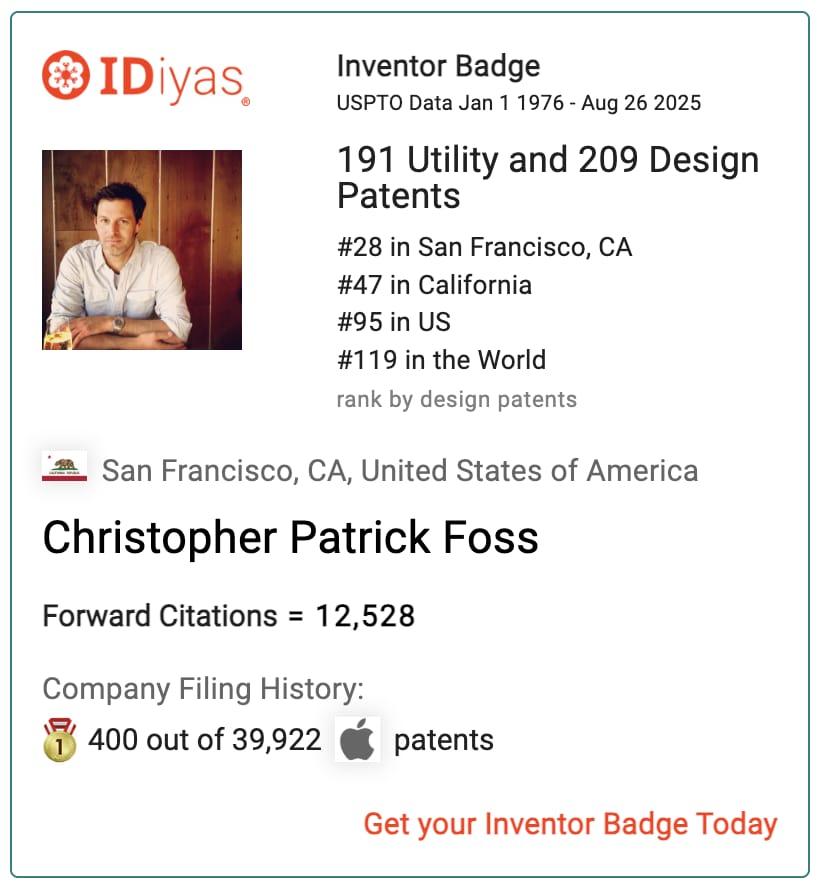Click the Company Filing History label
The image size is (820, 886).
203,689
